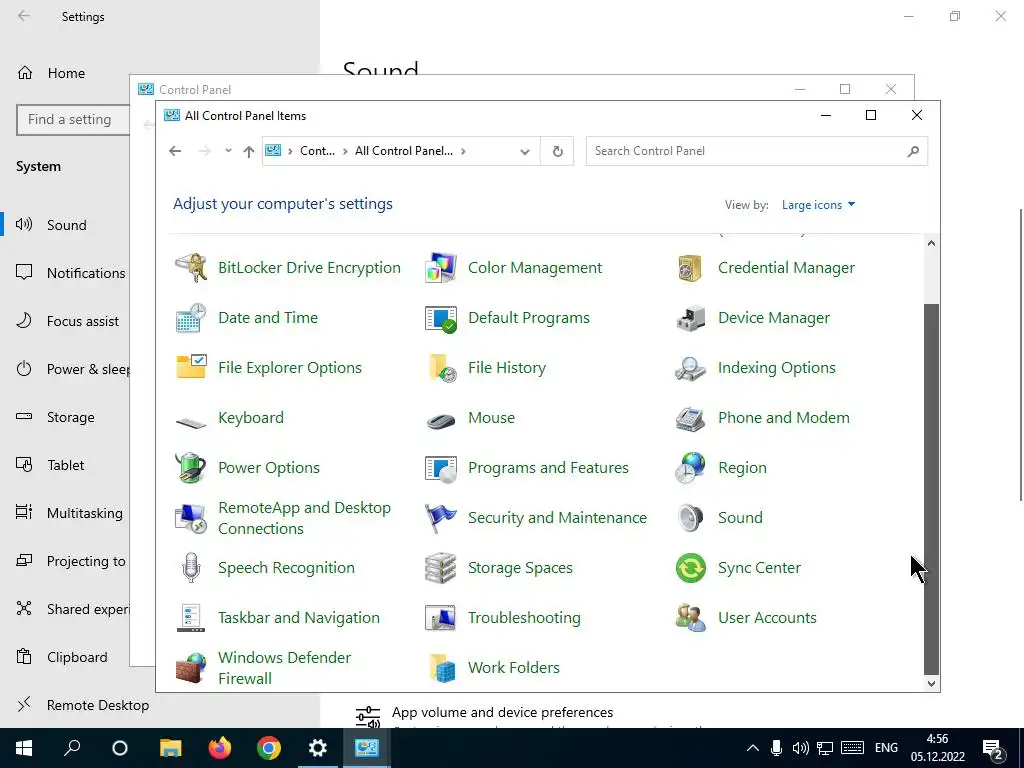This screenshot has height=768, width=1024.
Task: Open the Mouse icon
Action: (441, 421)
